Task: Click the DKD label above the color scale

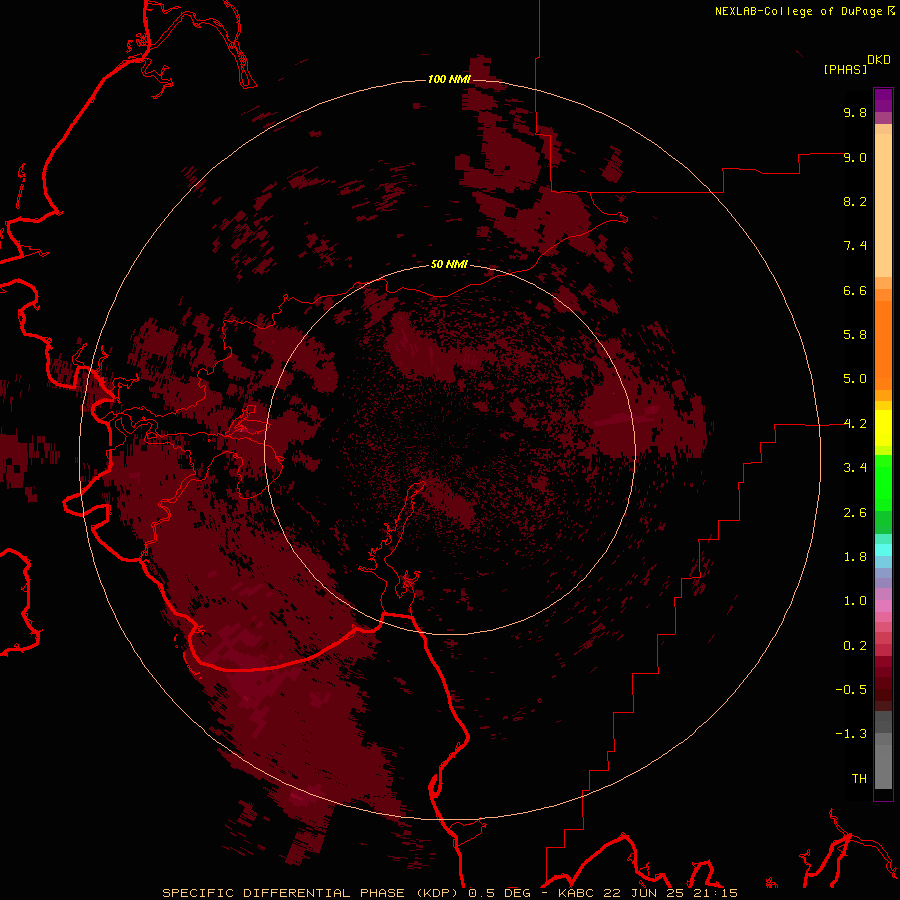Action: point(879,60)
